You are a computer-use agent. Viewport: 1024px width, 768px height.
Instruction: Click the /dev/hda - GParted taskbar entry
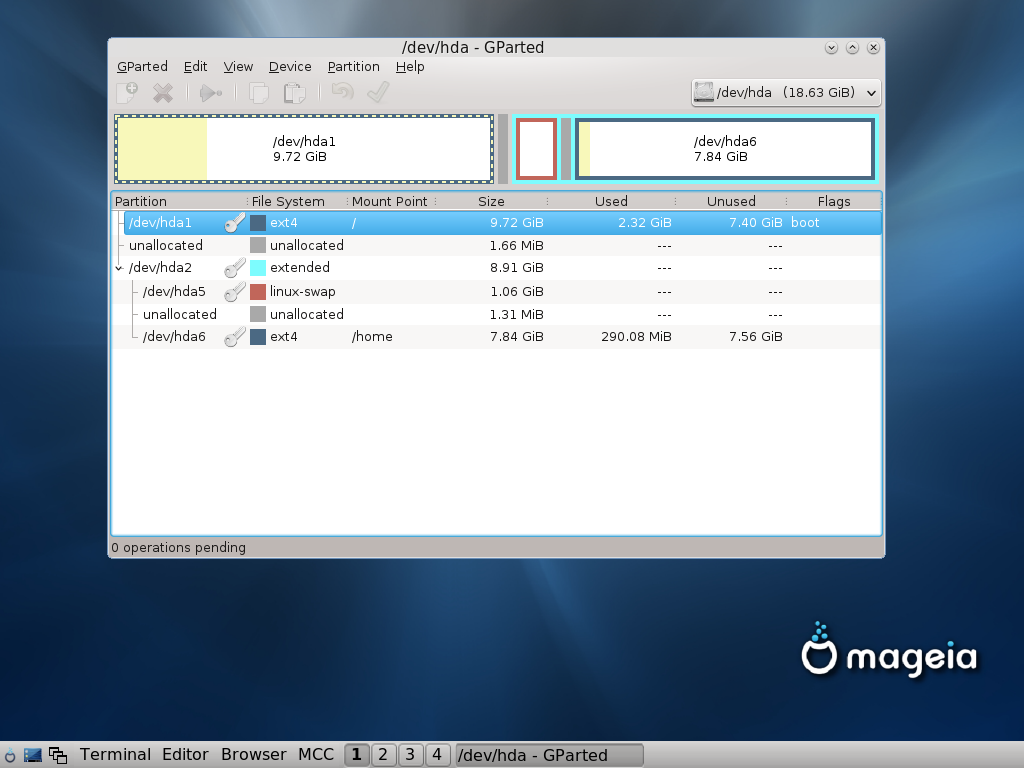549,755
